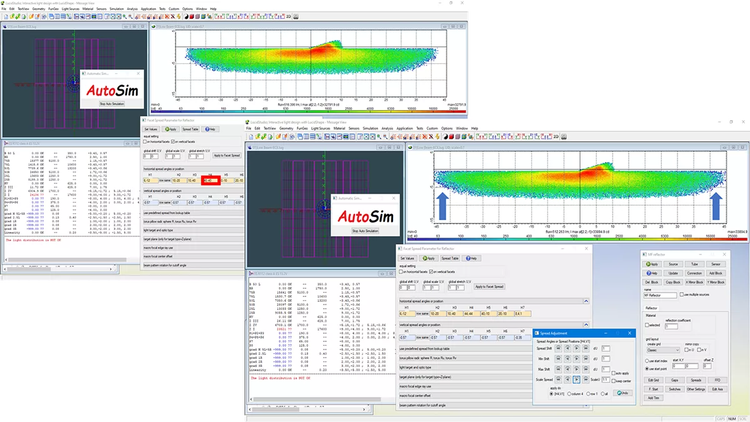
Task: Enable 'on horizontal facets' in front Facet Spread dialog
Action: (401, 272)
